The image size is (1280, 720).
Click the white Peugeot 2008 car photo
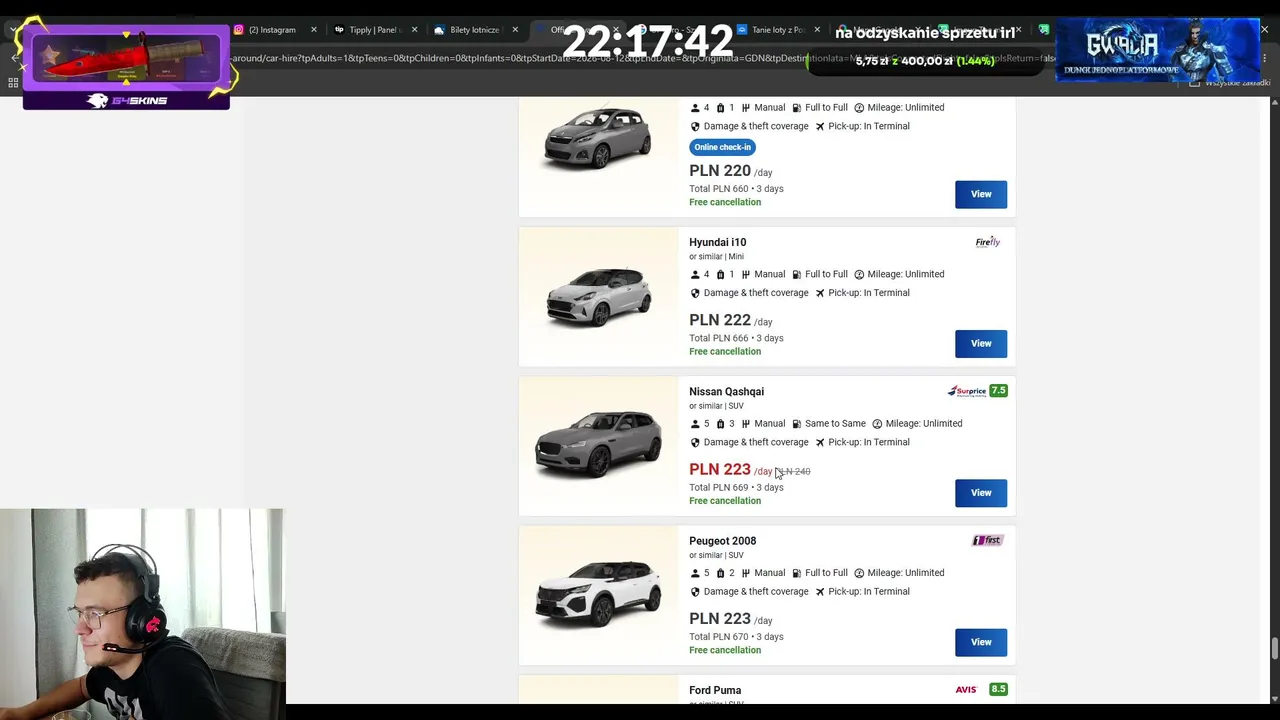click(x=598, y=594)
